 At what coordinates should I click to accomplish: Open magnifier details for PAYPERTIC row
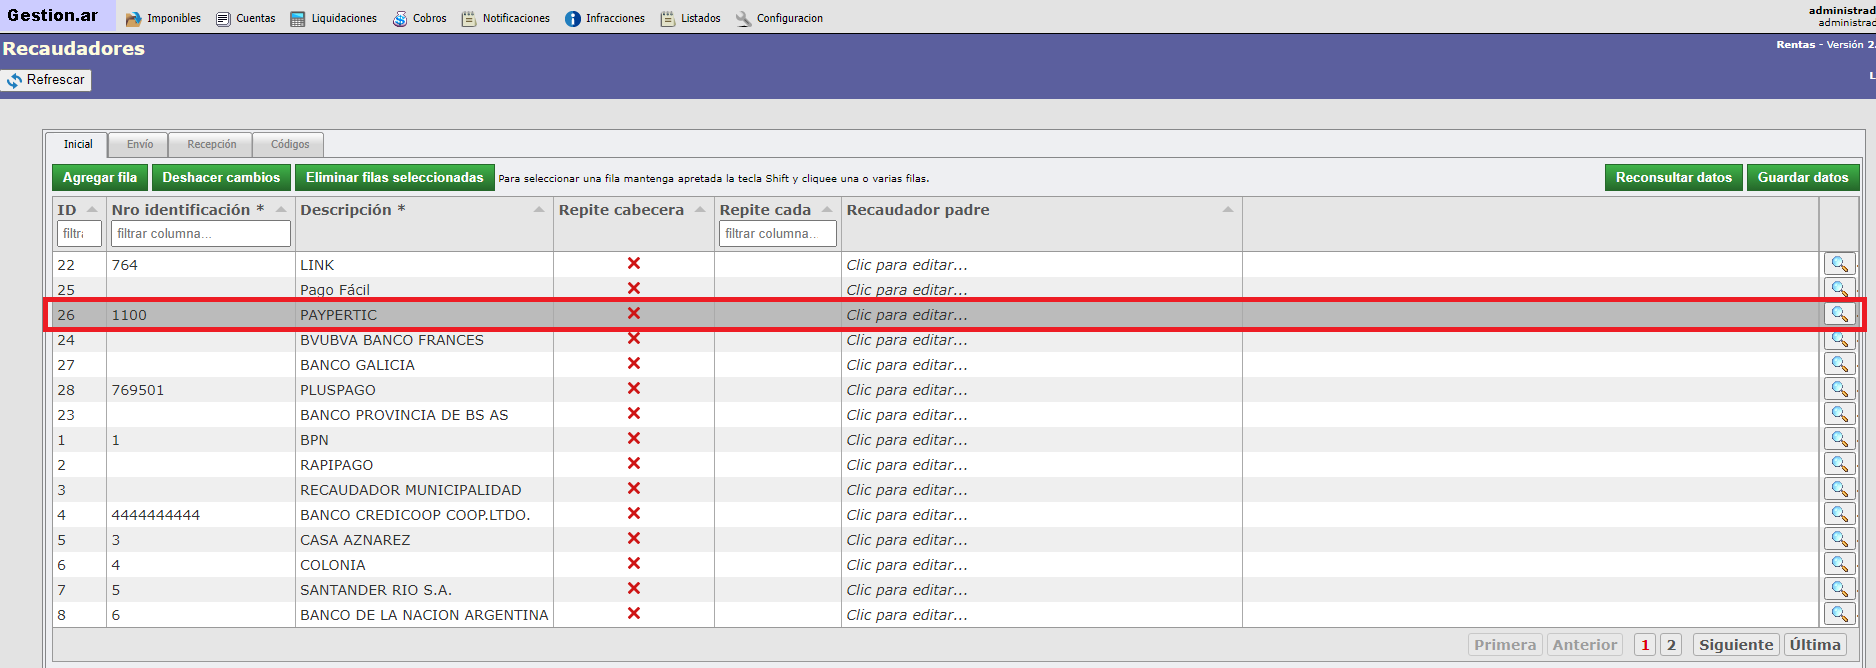[1838, 314]
